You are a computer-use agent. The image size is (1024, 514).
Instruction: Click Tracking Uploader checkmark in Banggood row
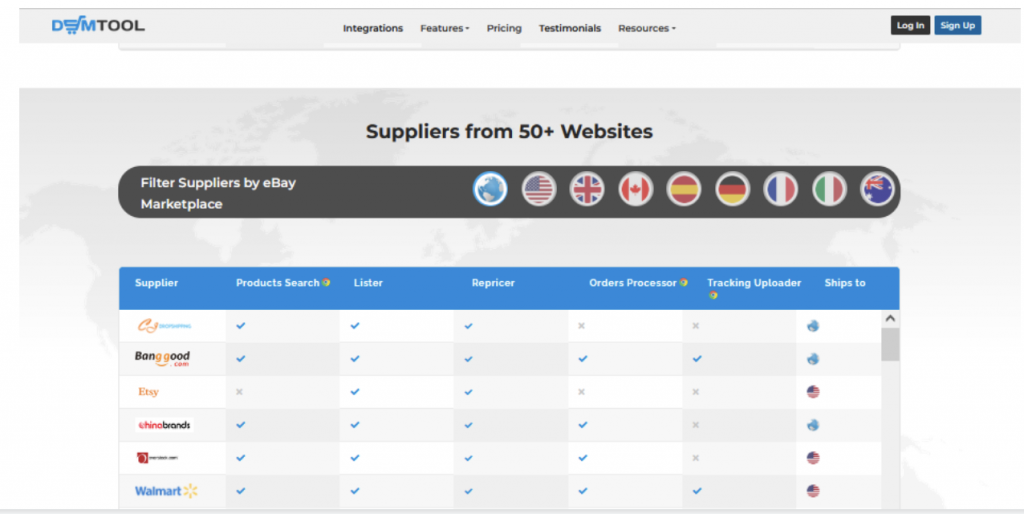697,359
